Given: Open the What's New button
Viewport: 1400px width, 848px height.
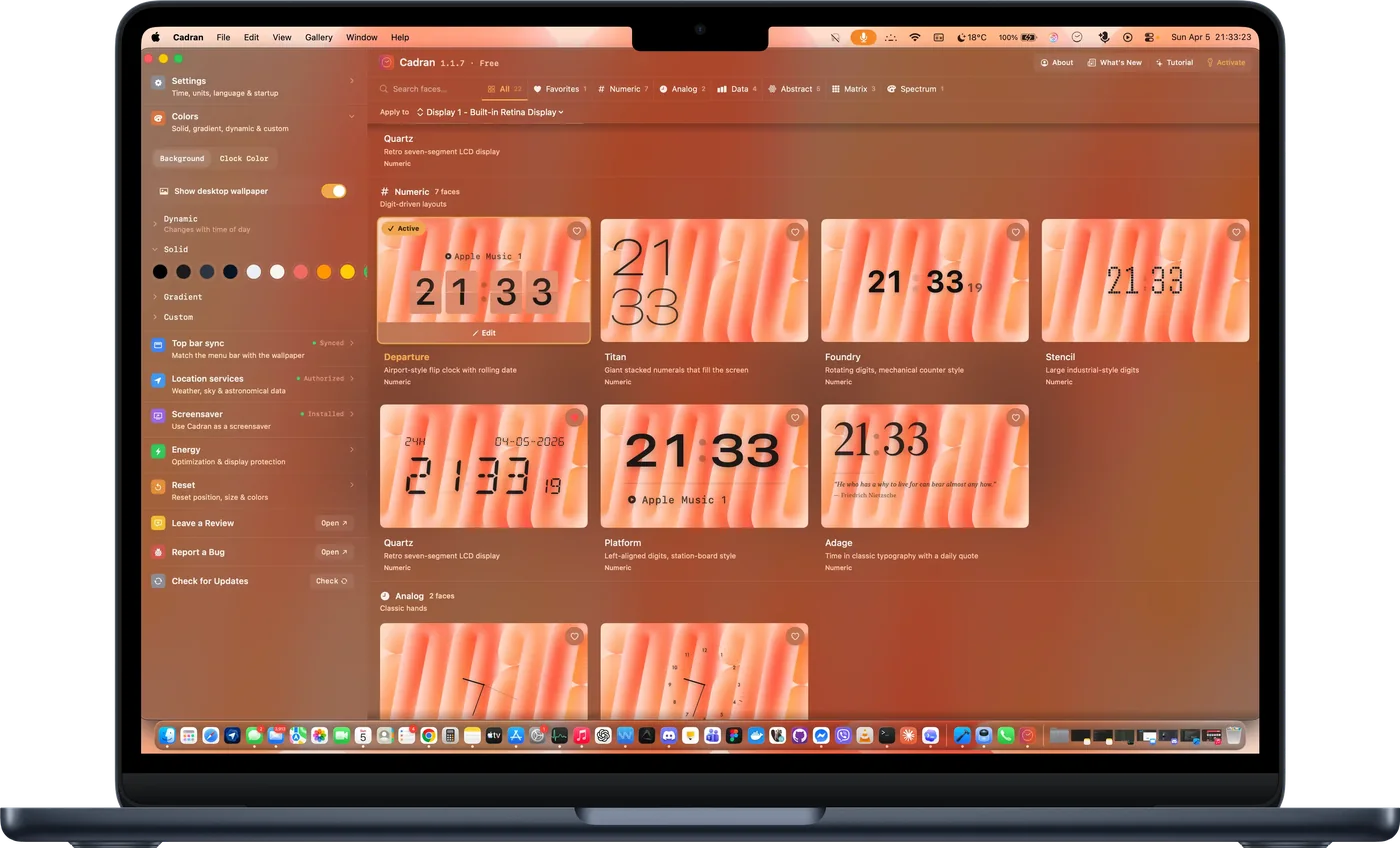Looking at the screenshot, I should (1115, 62).
